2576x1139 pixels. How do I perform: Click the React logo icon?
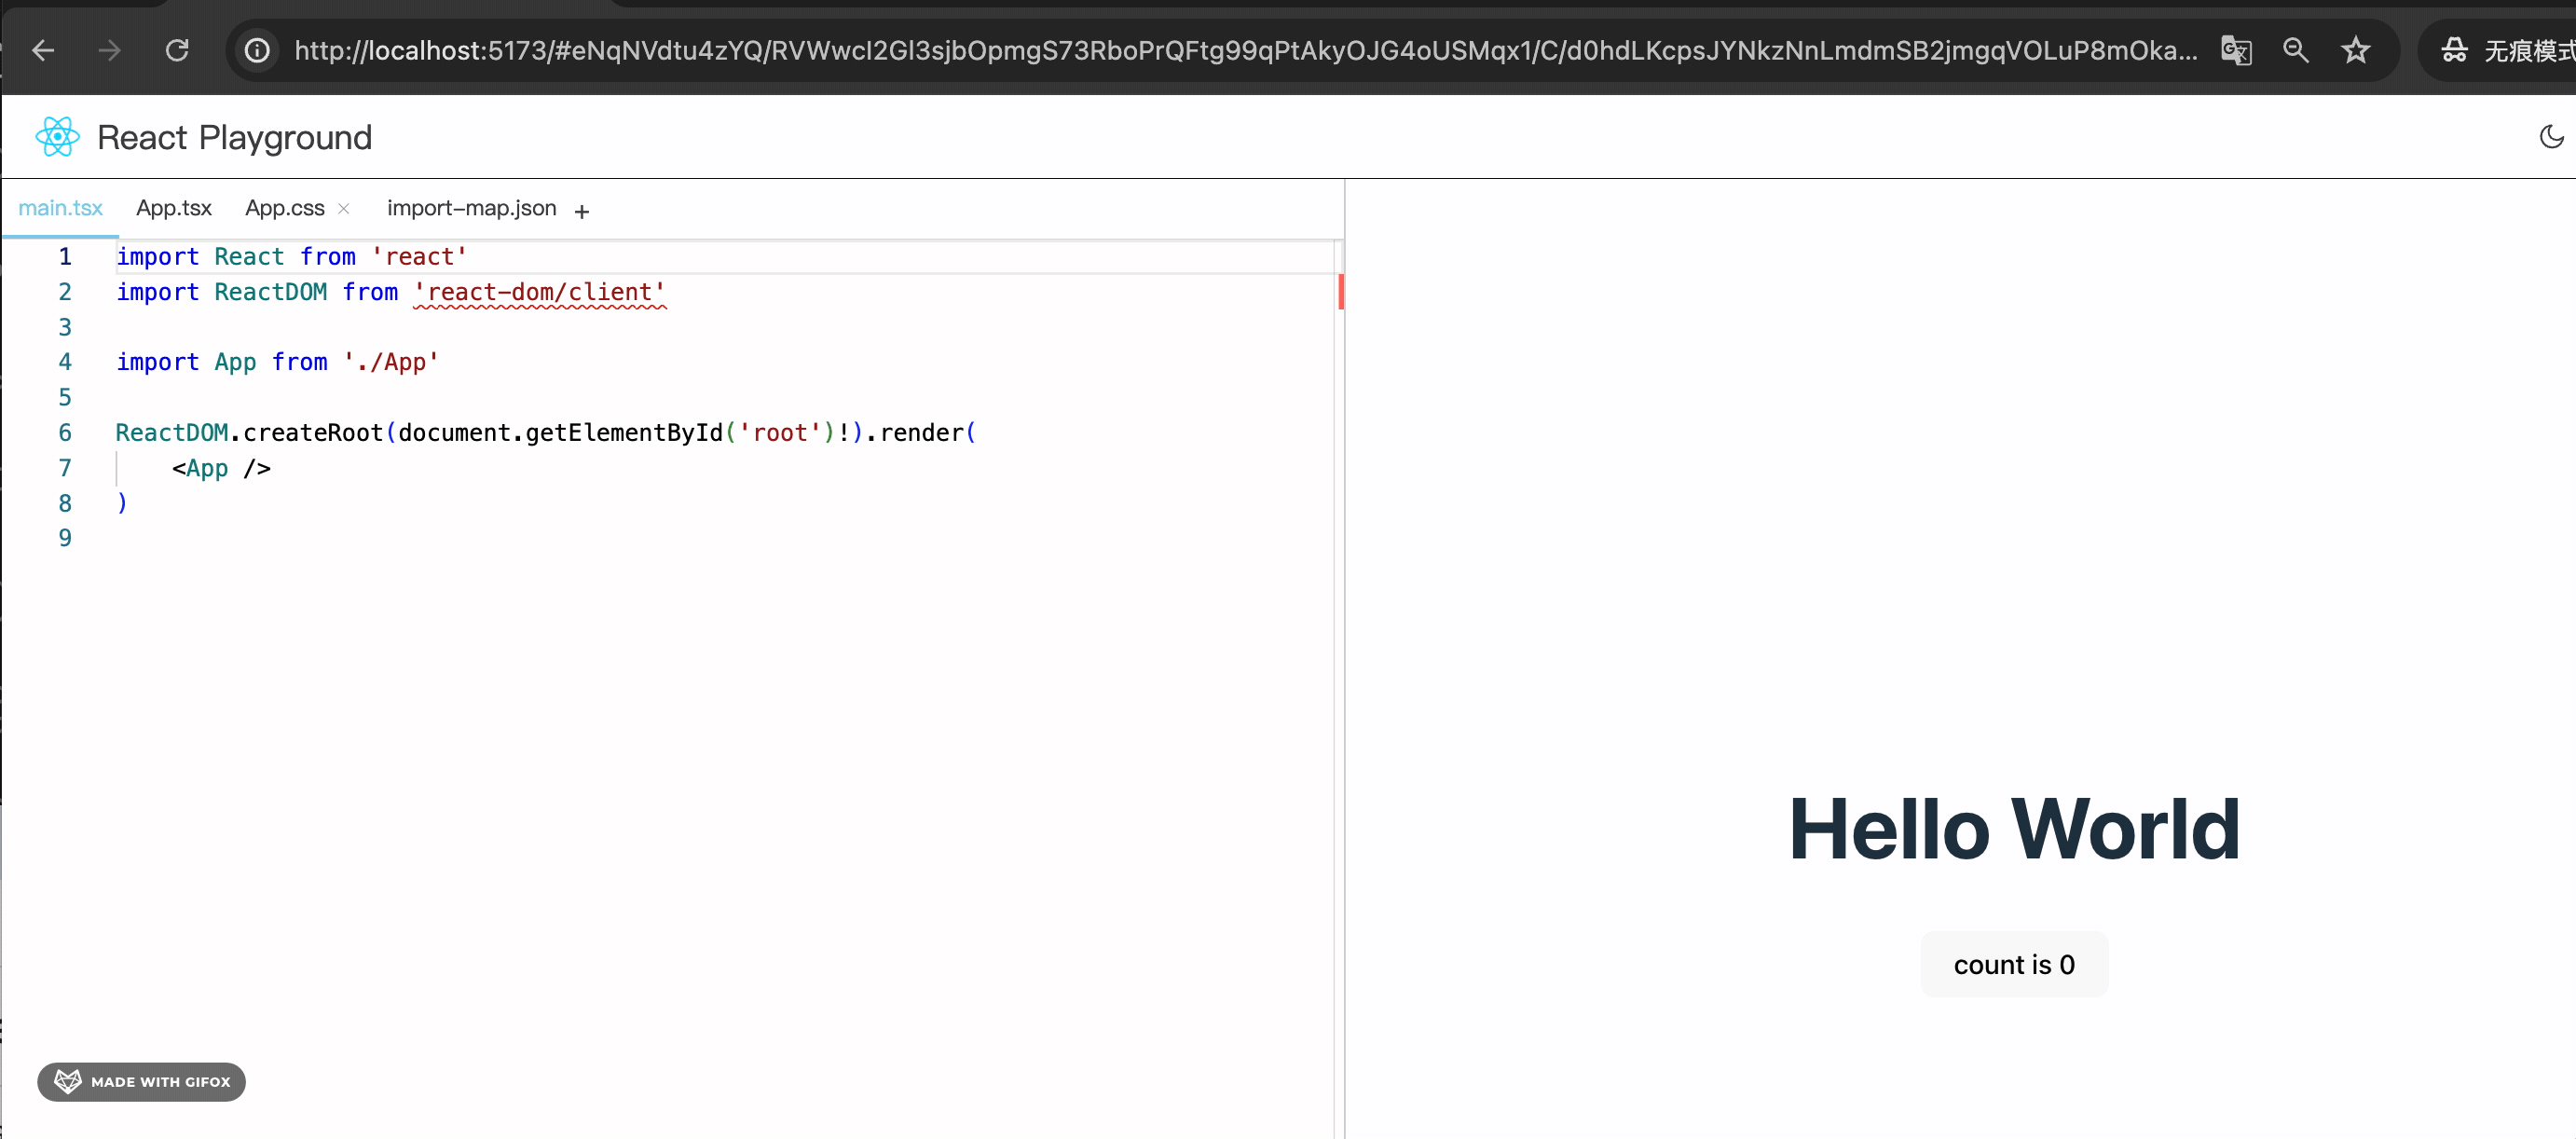click(x=57, y=137)
